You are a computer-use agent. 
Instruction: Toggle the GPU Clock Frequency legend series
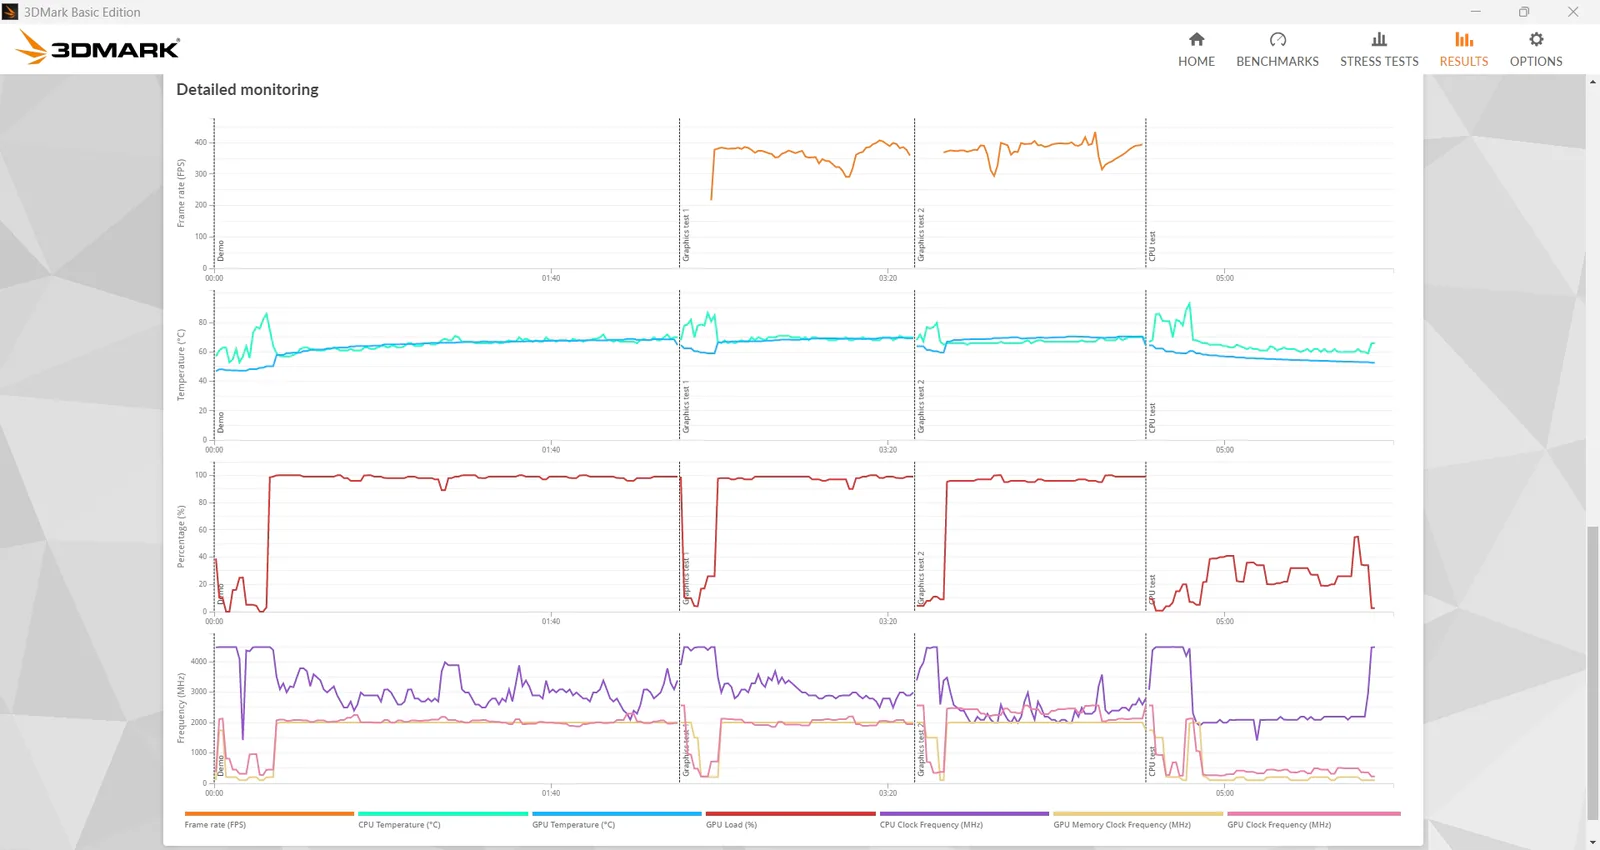(1279, 825)
